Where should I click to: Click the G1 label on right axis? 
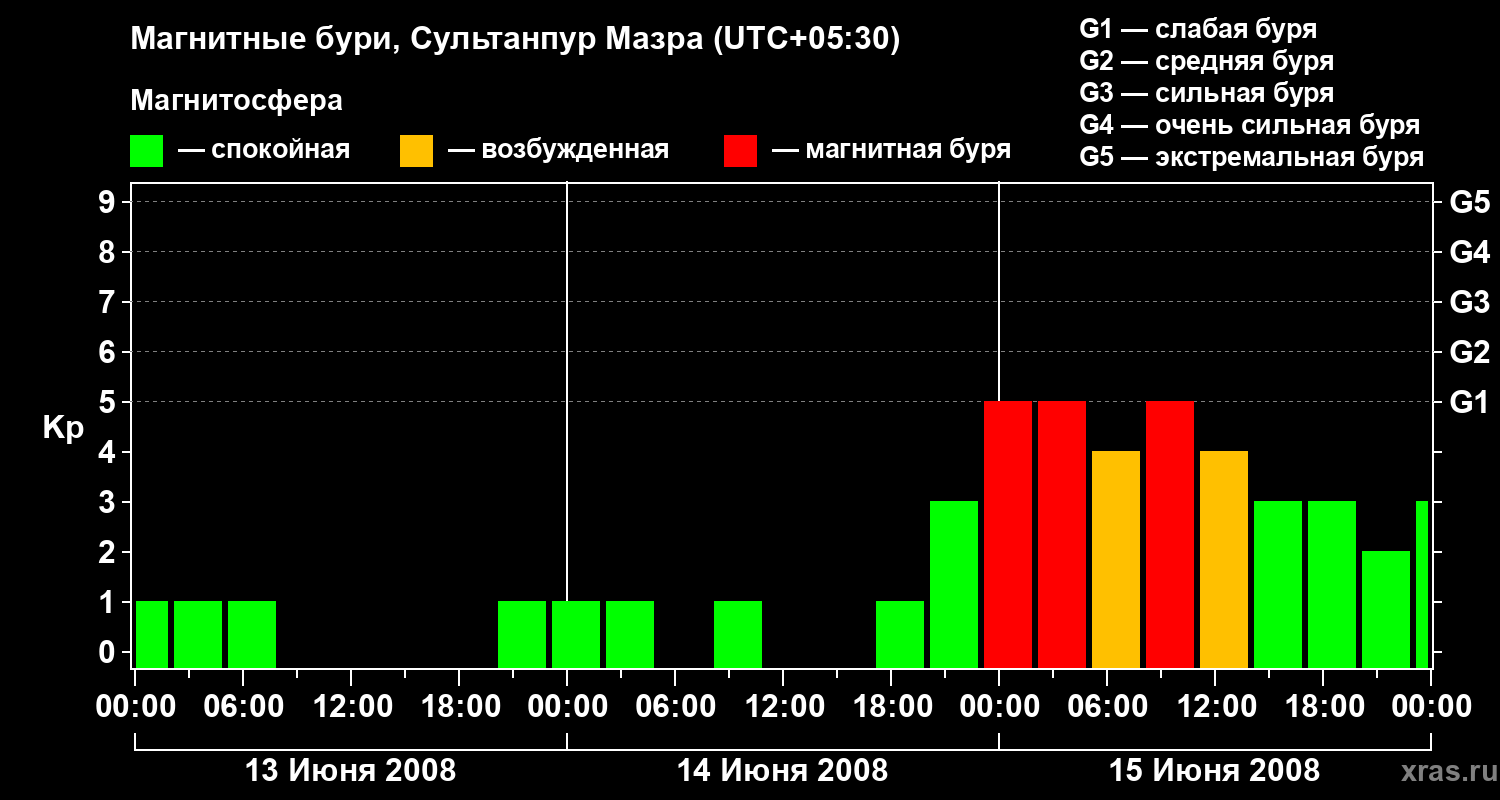(1470, 403)
